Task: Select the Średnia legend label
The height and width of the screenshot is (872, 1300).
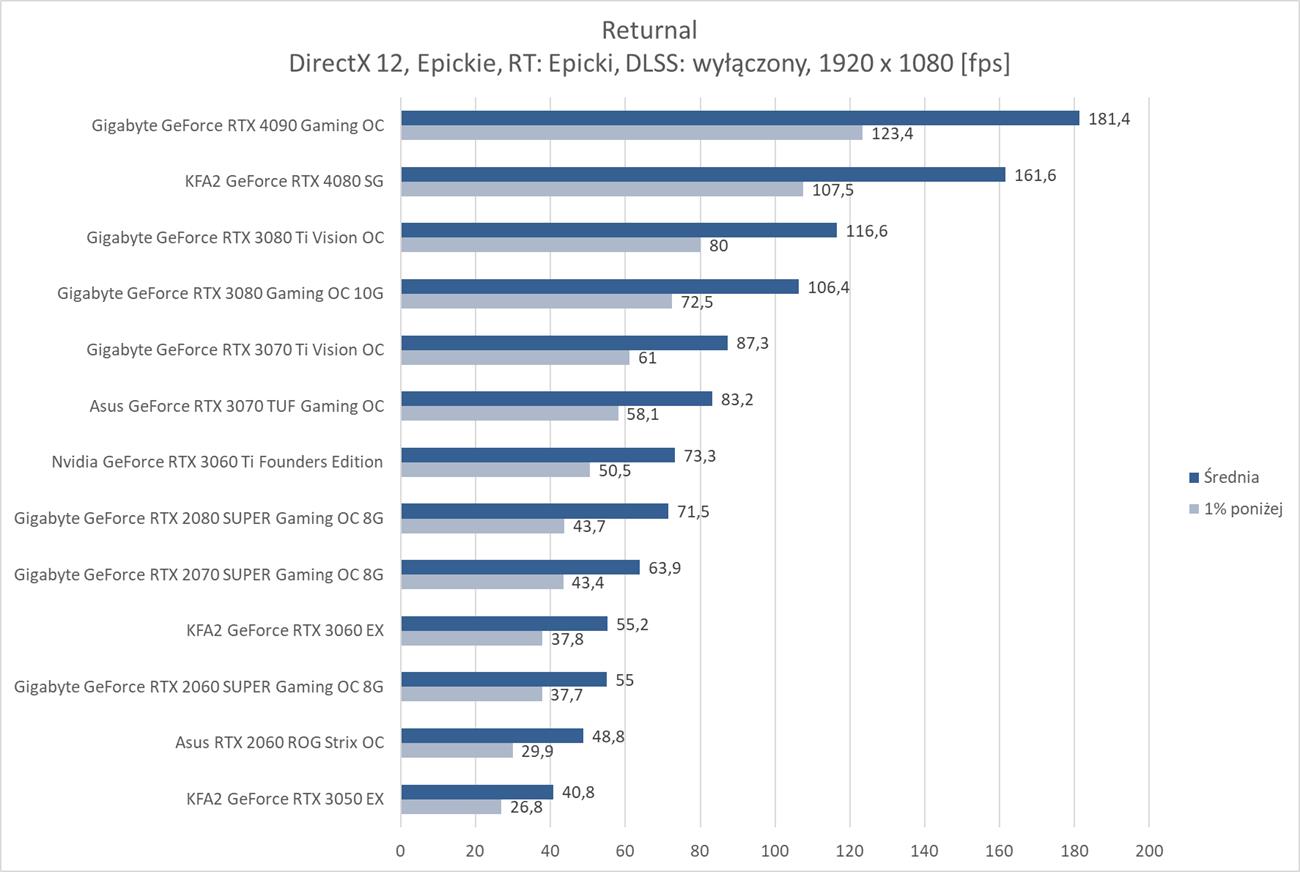Action: (x=1231, y=478)
